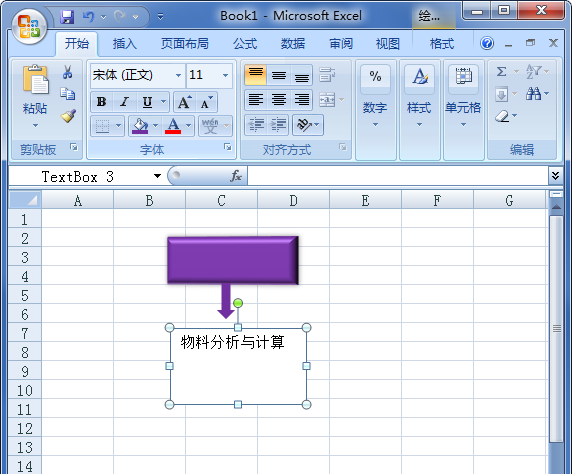Click the Increase Font Size icon

(x=184, y=102)
